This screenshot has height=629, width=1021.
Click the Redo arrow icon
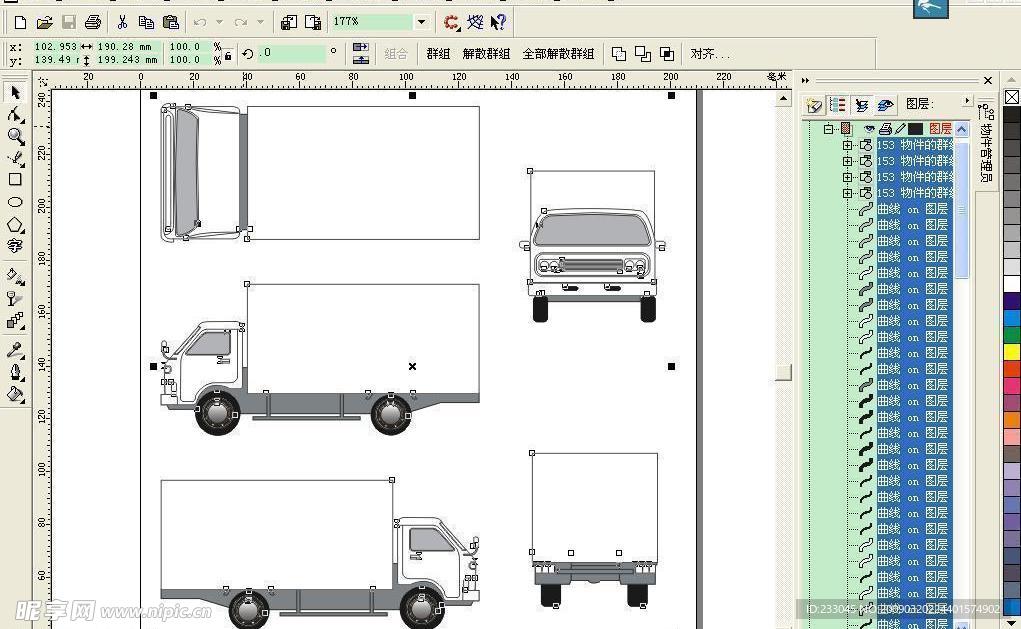click(x=241, y=23)
